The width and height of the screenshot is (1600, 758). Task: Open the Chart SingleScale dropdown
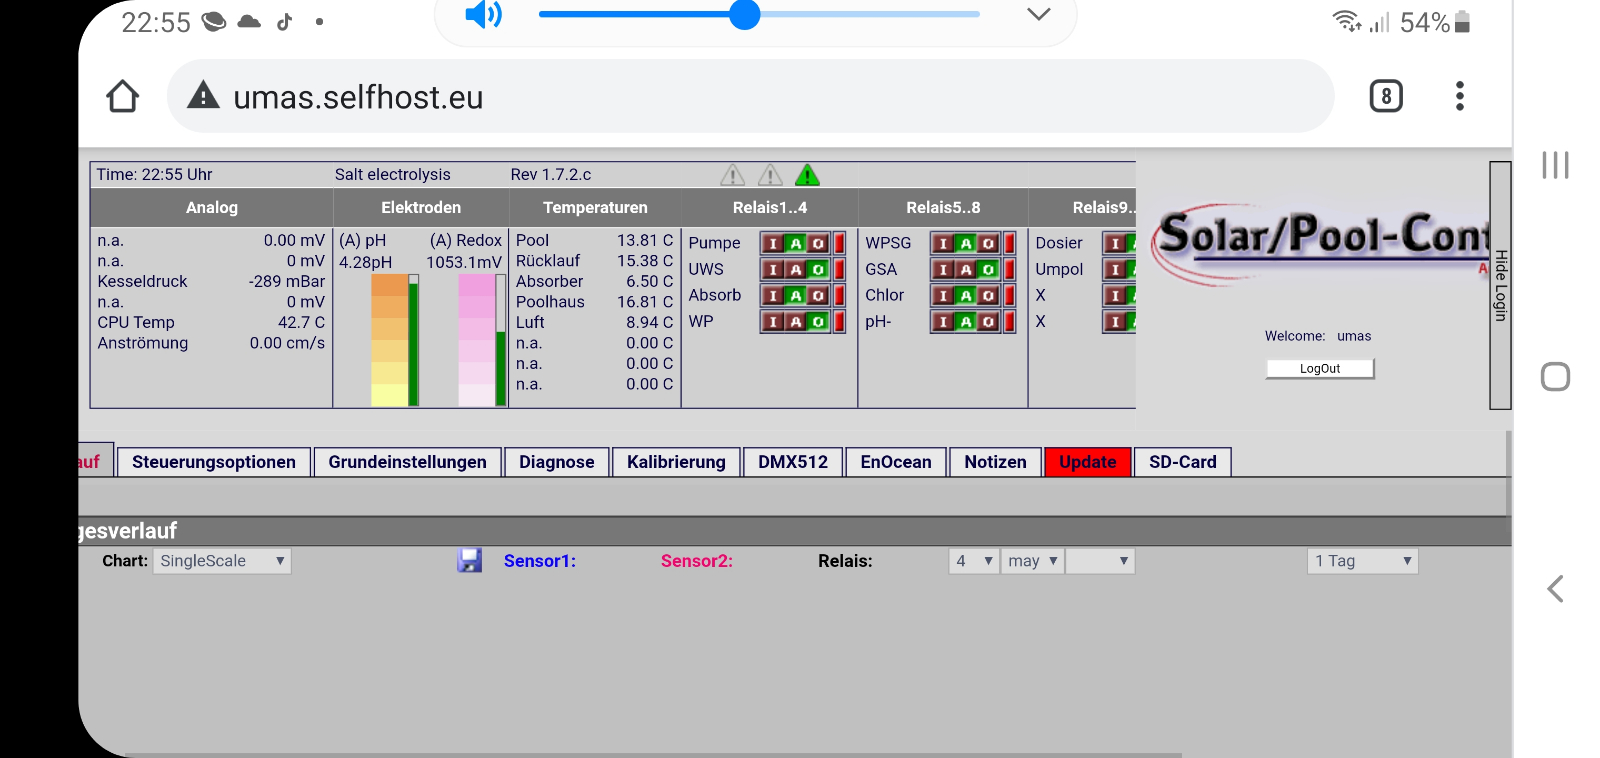tap(222, 561)
